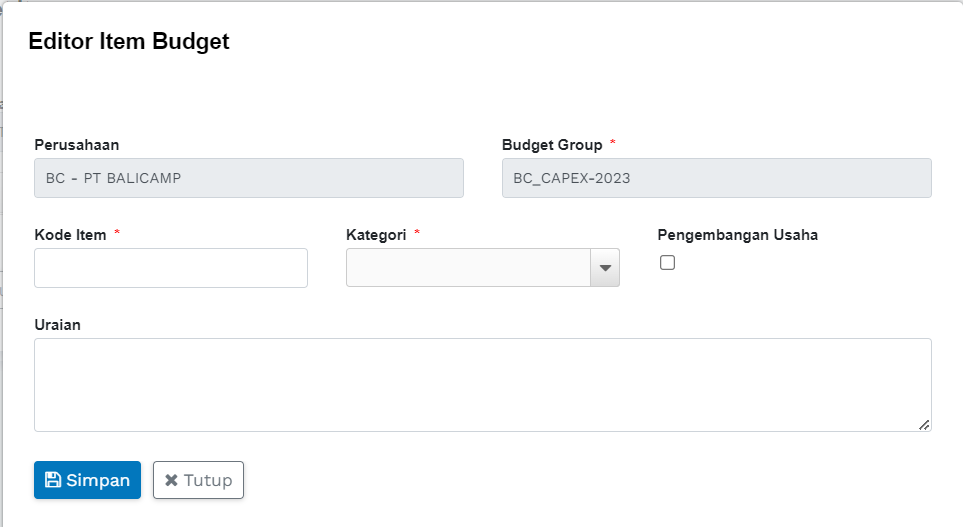
Task: Click the Perusahaan field showing BC - PT BALICAMP
Action: click(x=249, y=178)
